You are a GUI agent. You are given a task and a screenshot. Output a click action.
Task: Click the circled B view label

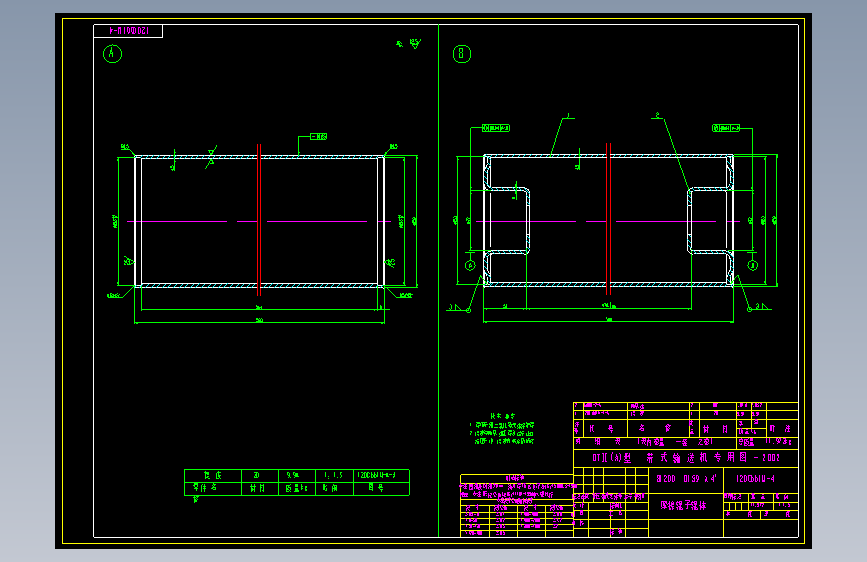pos(462,54)
